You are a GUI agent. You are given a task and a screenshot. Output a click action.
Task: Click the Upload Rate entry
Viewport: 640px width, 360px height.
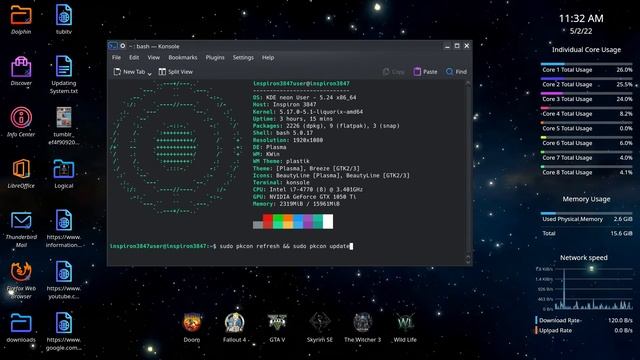584,331
